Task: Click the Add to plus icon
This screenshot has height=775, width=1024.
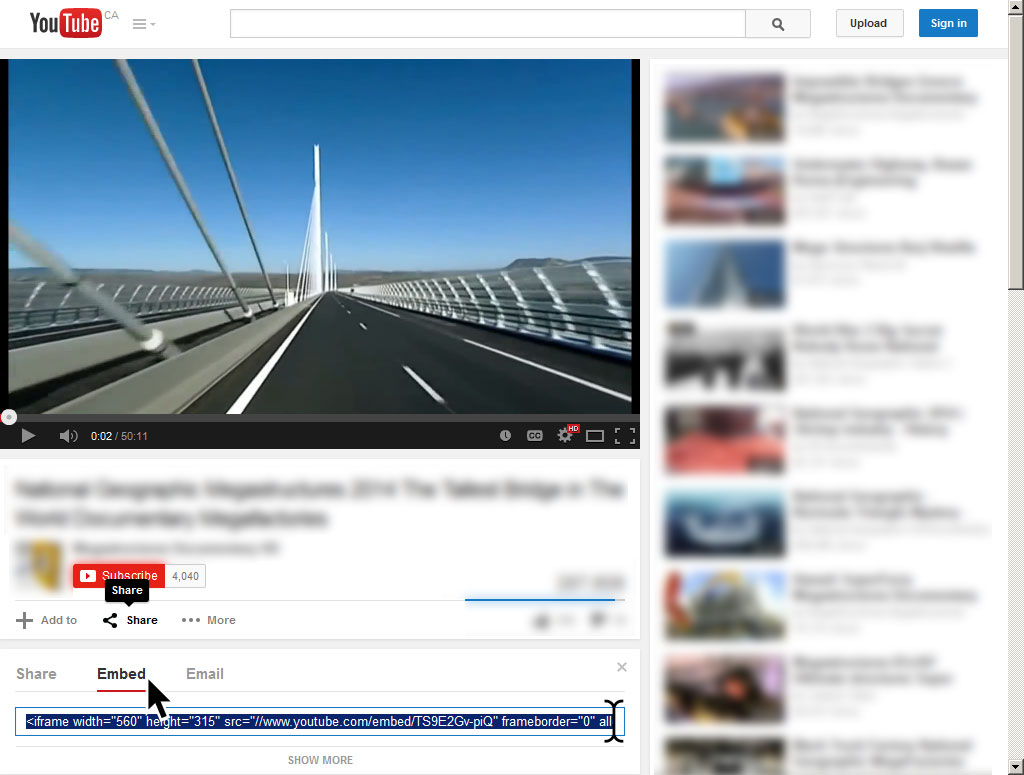Action: (25, 620)
